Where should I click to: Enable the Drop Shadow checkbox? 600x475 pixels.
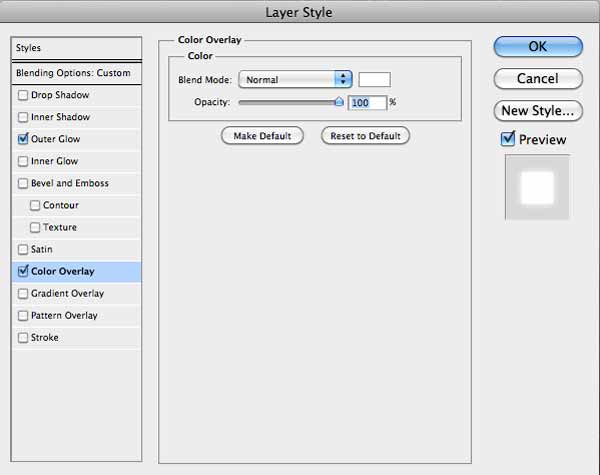pos(23,95)
